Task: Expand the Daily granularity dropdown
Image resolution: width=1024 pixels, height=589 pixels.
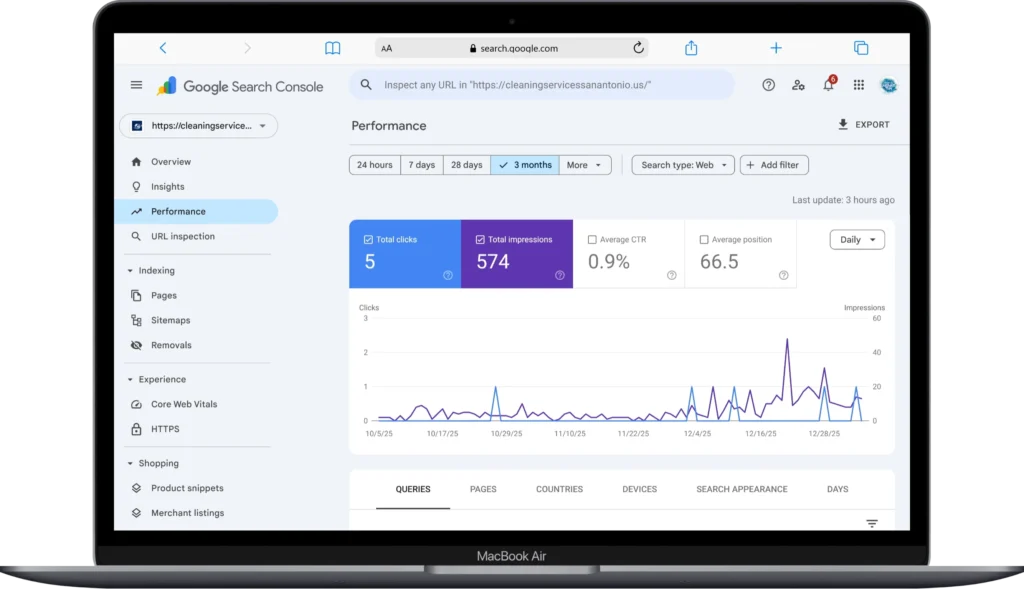Action: 857,240
